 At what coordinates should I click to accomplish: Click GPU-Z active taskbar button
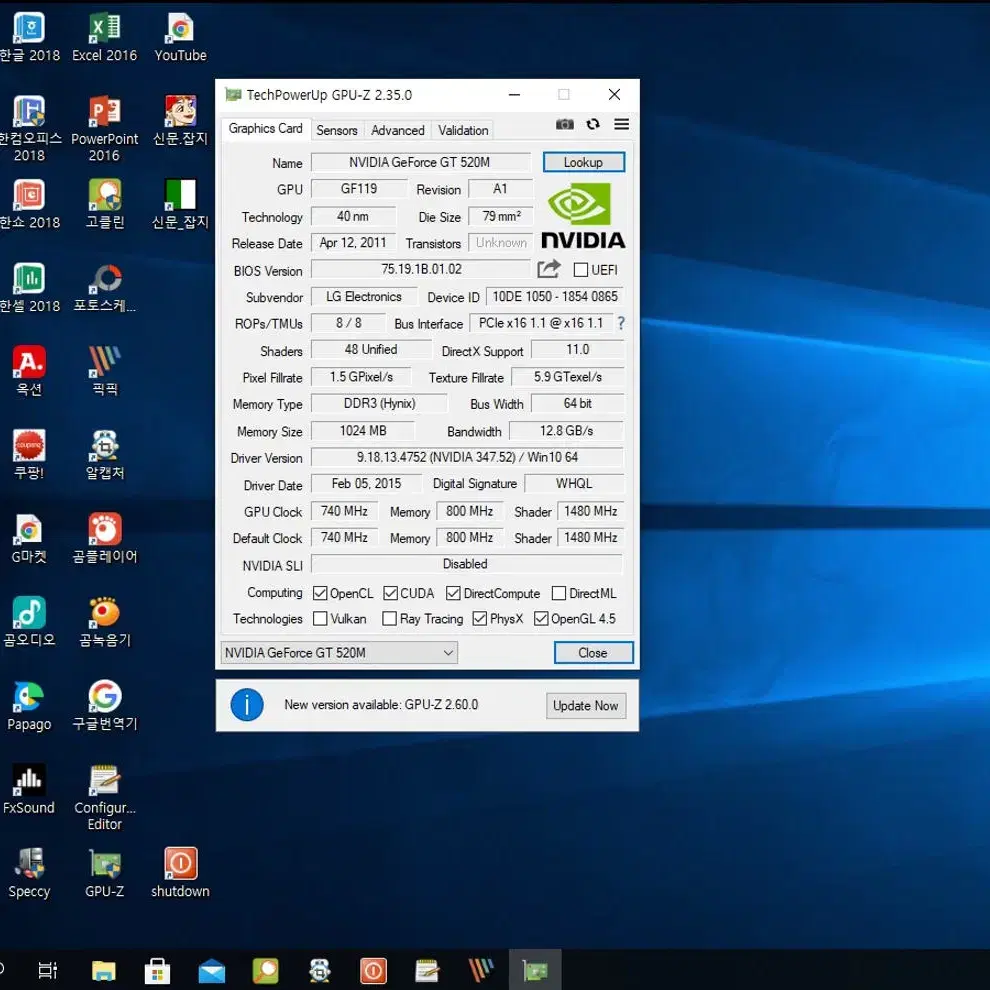[x=535, y=970]
